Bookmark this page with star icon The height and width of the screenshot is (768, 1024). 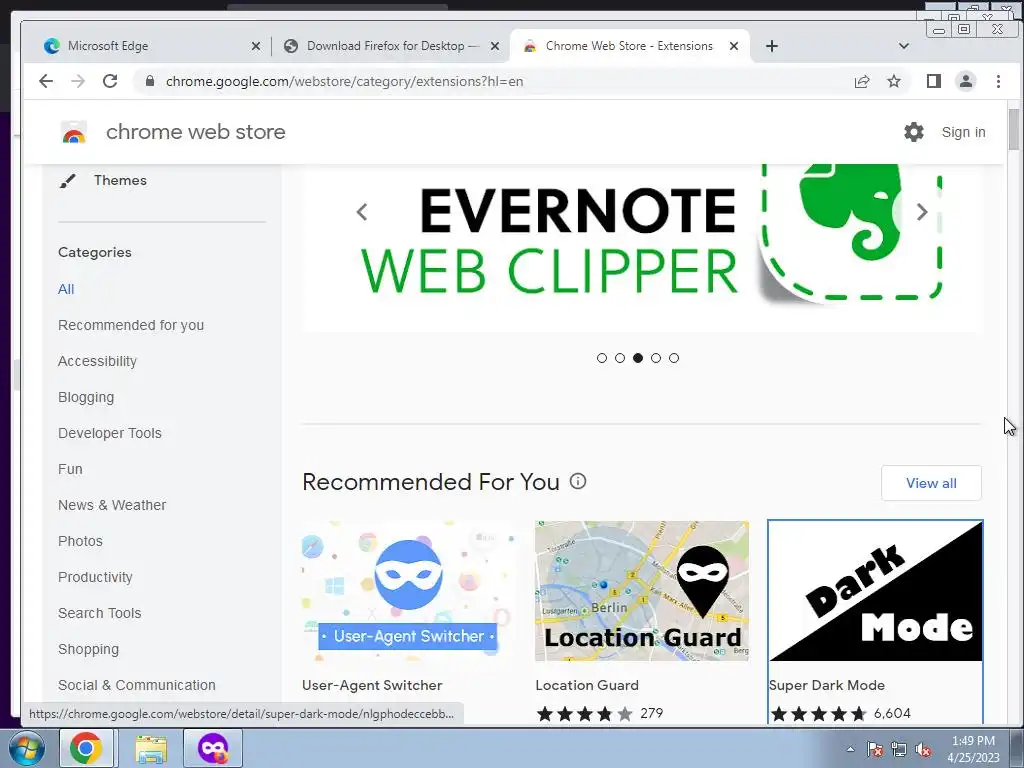pyautogui.click(x=893, y=81)
